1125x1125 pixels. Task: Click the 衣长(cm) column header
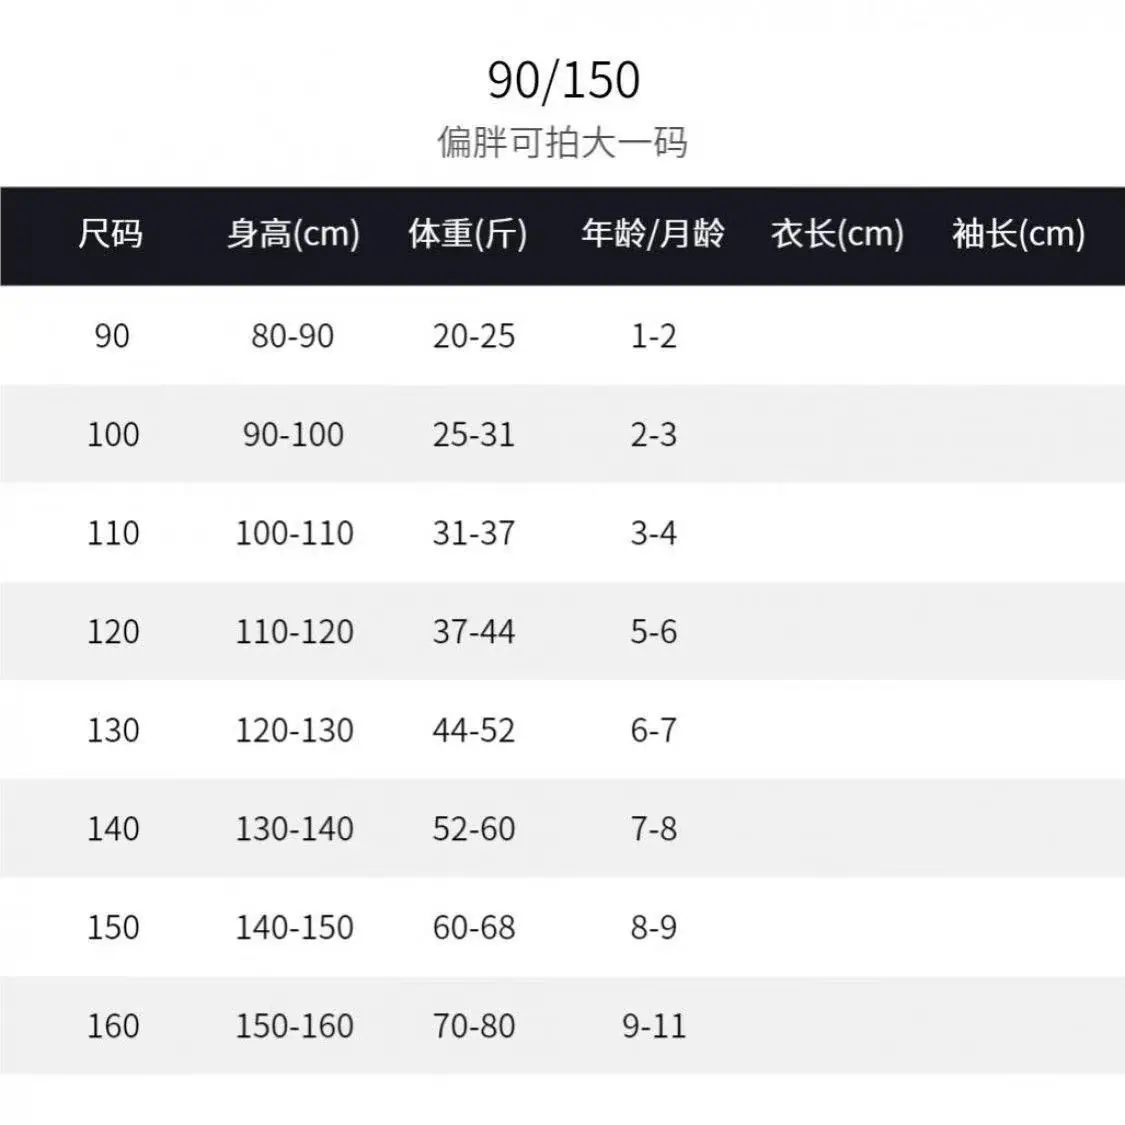coord(837,234)
